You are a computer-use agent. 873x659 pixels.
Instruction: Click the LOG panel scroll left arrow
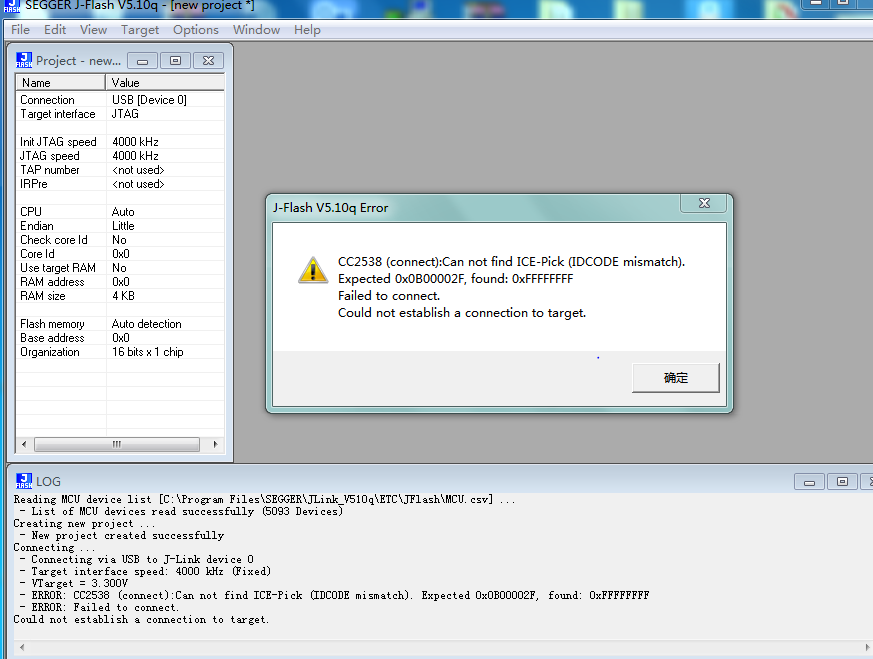22,647
